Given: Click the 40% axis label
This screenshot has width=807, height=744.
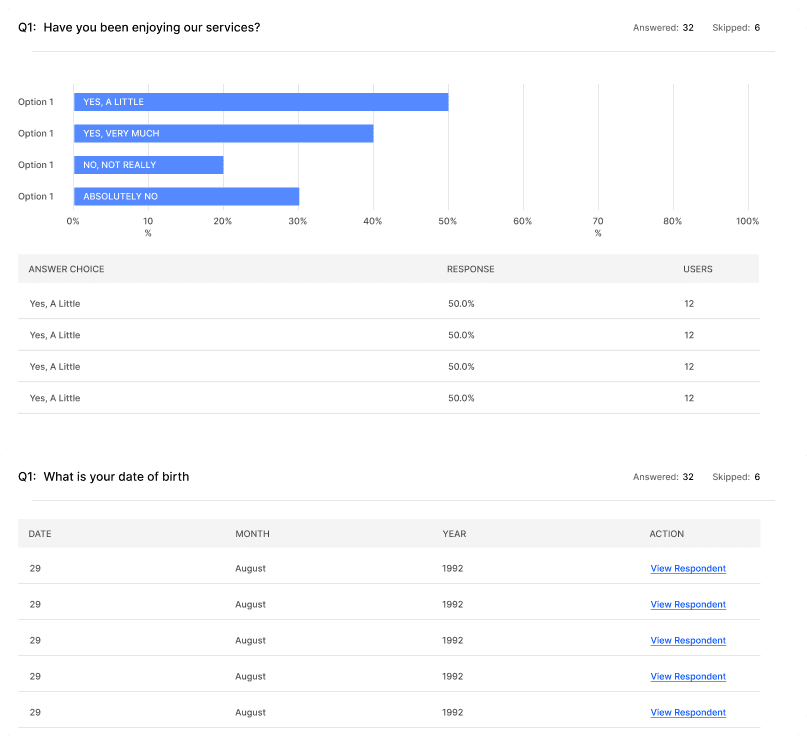Looking at the screenshot, I should [x=373, y=221].
